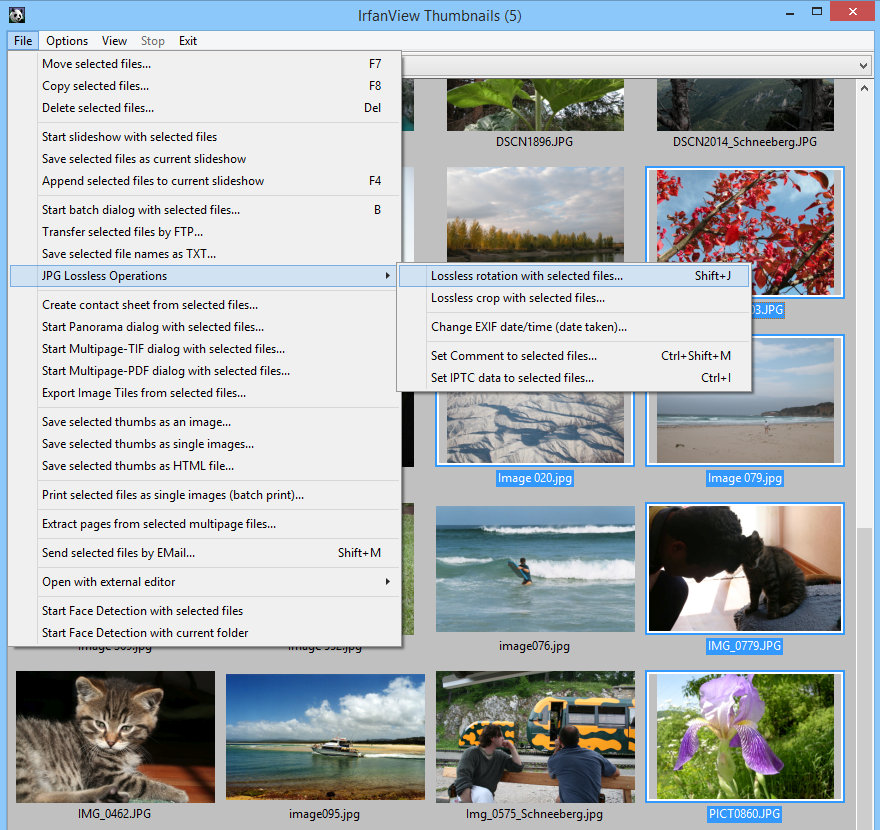Click Exit in the menu bar

click(x=188, y=41)
